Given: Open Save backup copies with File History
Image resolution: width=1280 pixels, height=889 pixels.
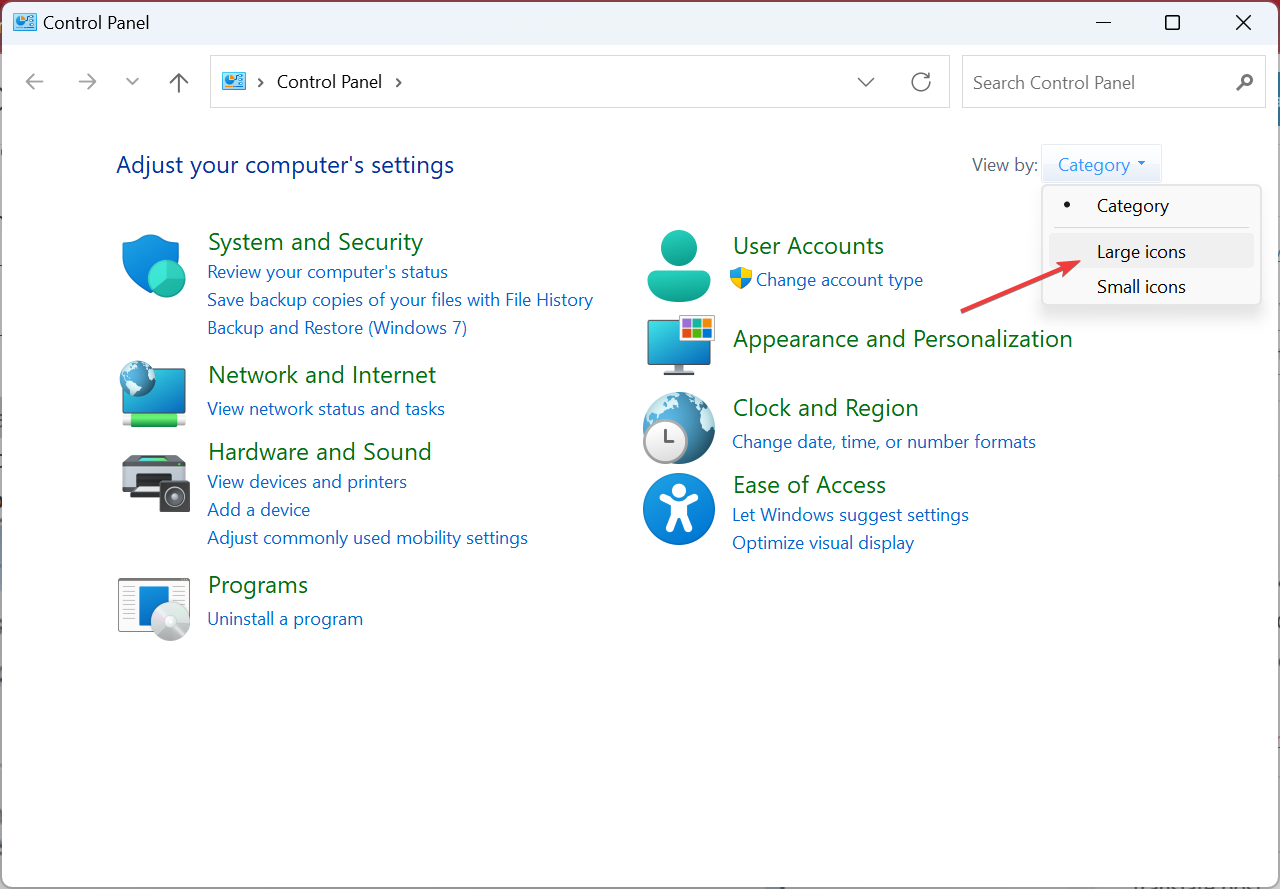Looking at the screenshot, I should click(x=400, y=300).
